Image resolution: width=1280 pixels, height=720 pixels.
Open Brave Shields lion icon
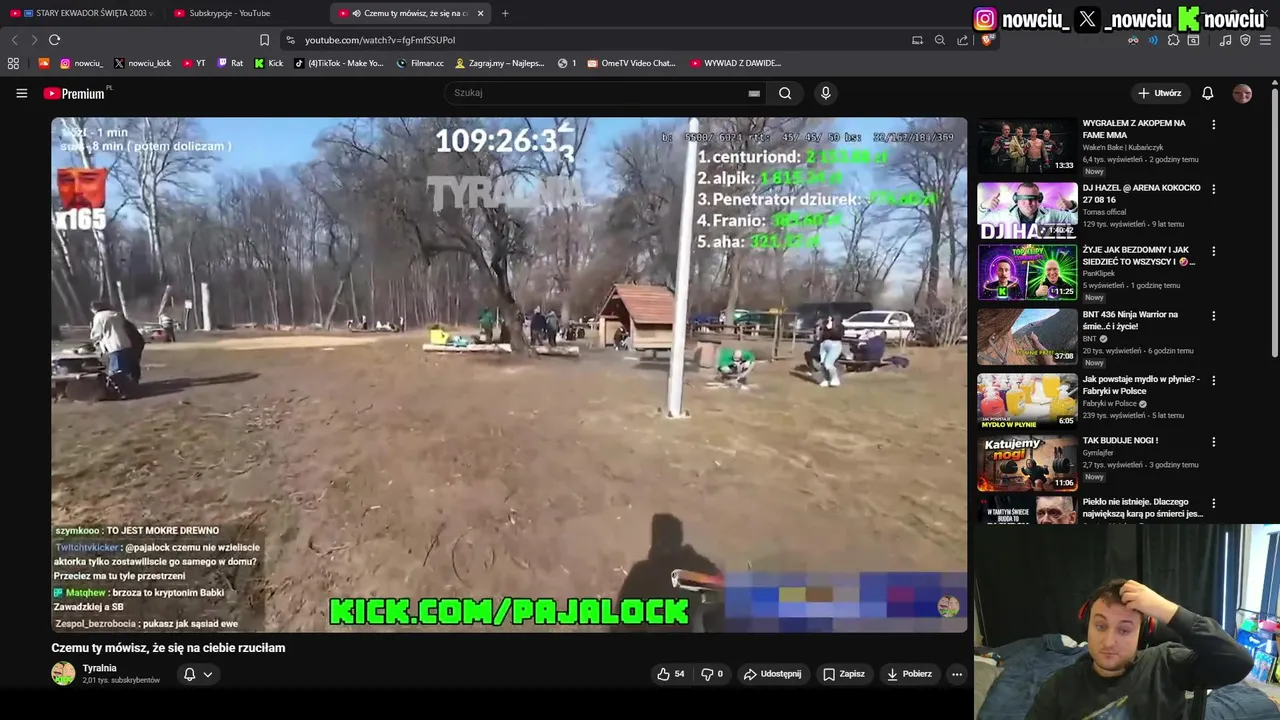[986, 40]
